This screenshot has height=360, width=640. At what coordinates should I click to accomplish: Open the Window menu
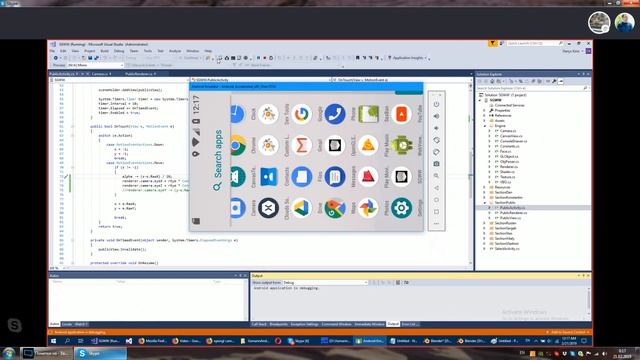(x=193, y=51)
